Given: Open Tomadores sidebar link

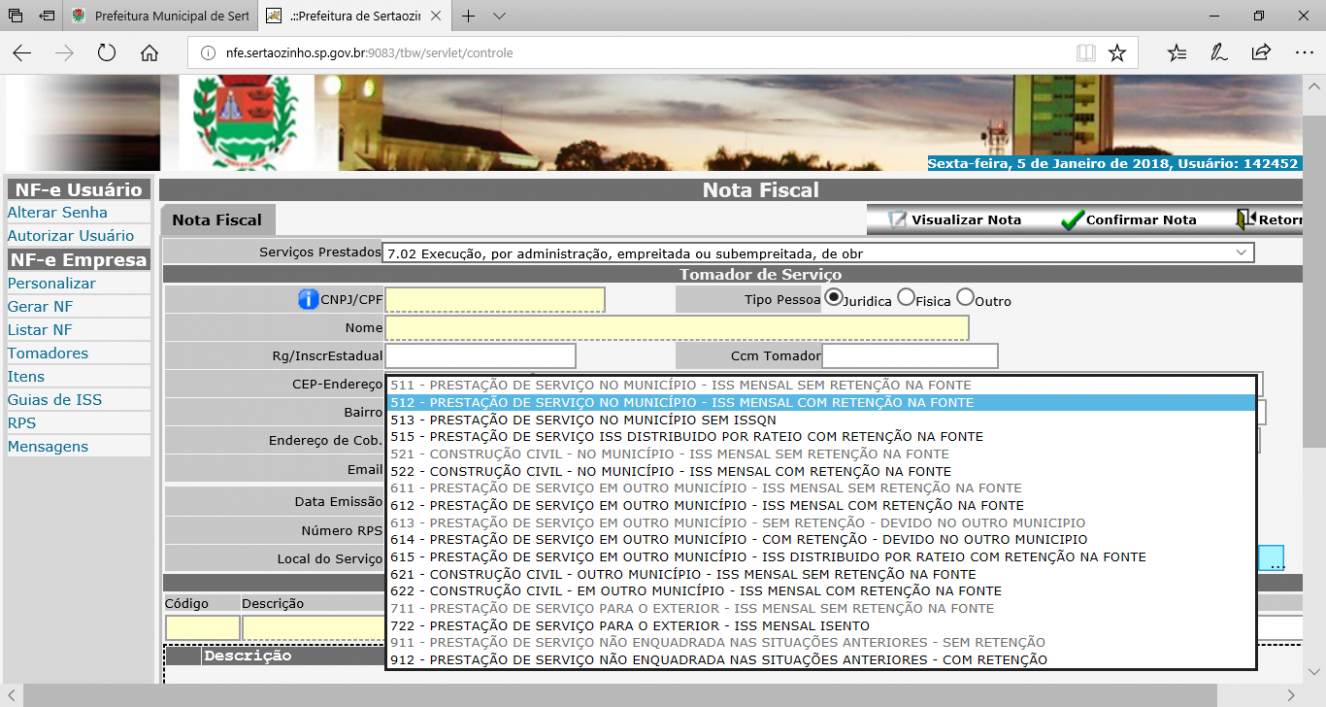Looking at the screenshot, I should pyautogui.click(x=47, y=353).
